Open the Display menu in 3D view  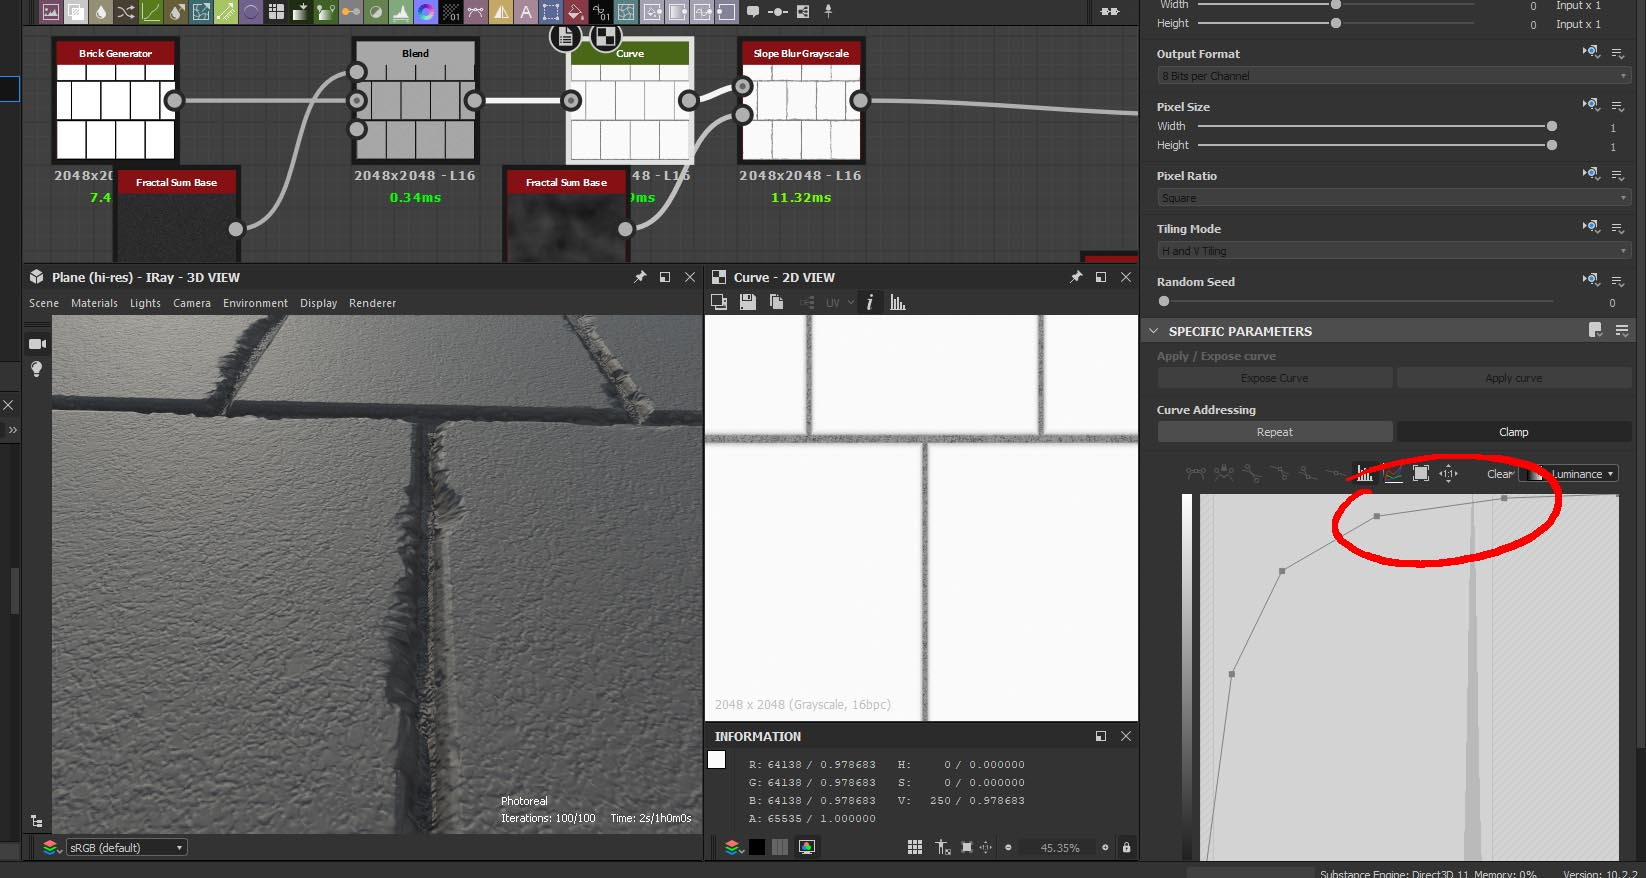click(318, 303)
